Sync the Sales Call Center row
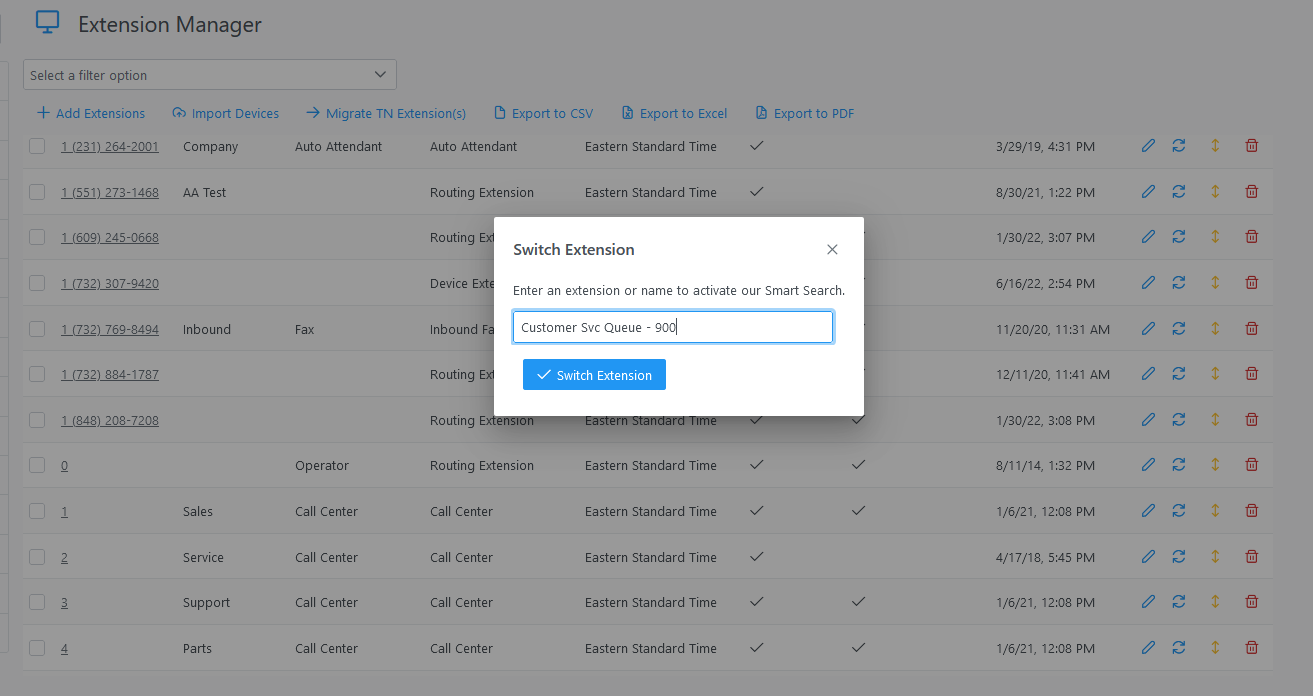The width and height of the screenshot is (1313, 696). point(1179,511)
